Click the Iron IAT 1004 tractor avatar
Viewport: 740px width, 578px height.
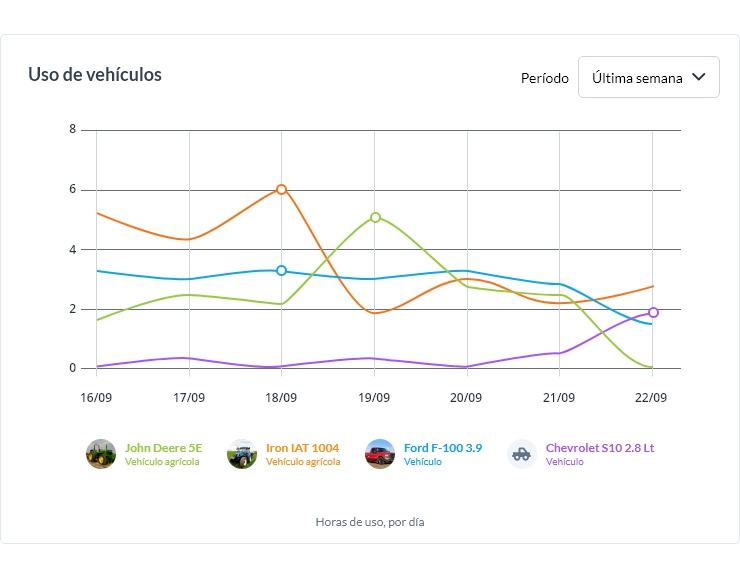tap(242, 454)
